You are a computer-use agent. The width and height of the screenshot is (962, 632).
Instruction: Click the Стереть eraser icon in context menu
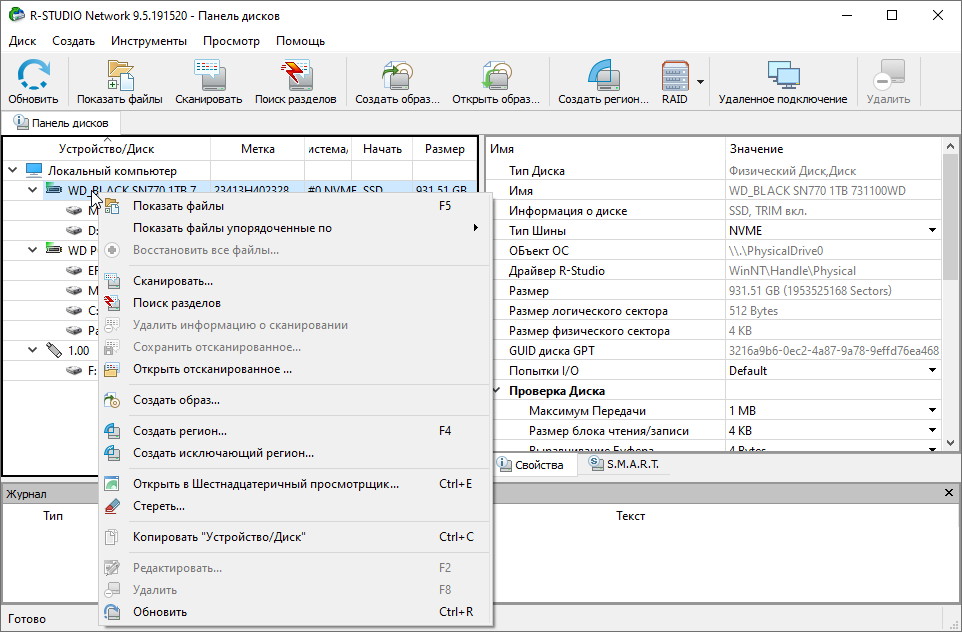point(112,506)
